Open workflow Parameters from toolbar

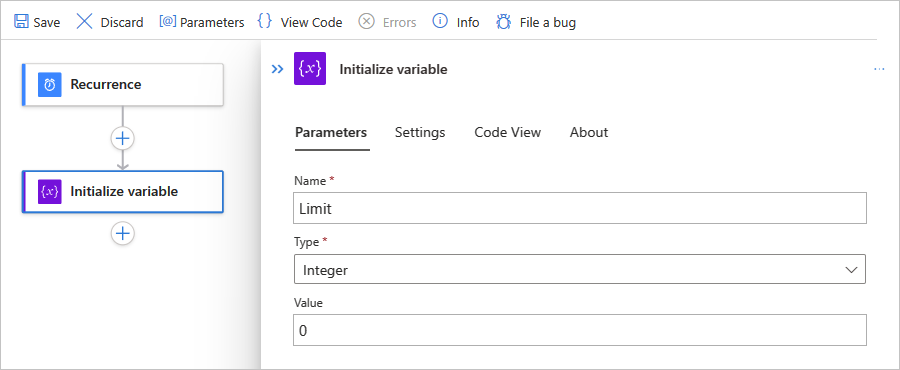tap(201, 22)
